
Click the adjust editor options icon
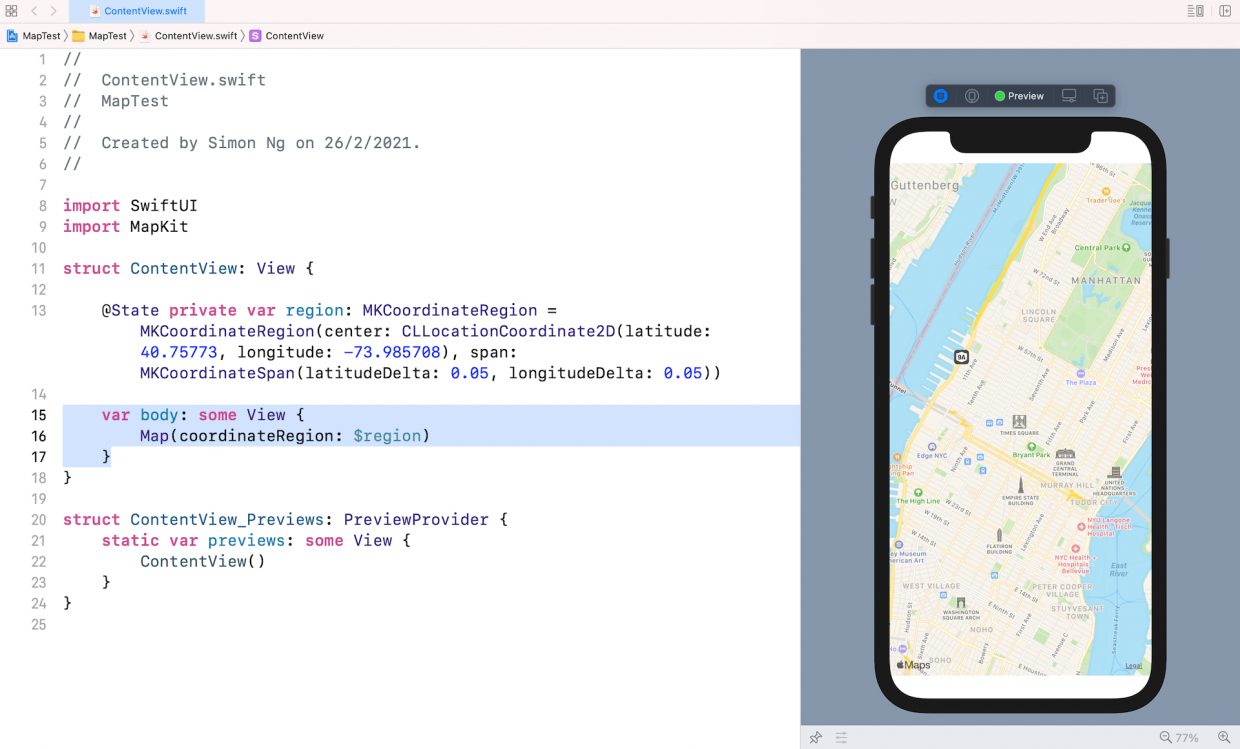click(x=1194, y=10)
